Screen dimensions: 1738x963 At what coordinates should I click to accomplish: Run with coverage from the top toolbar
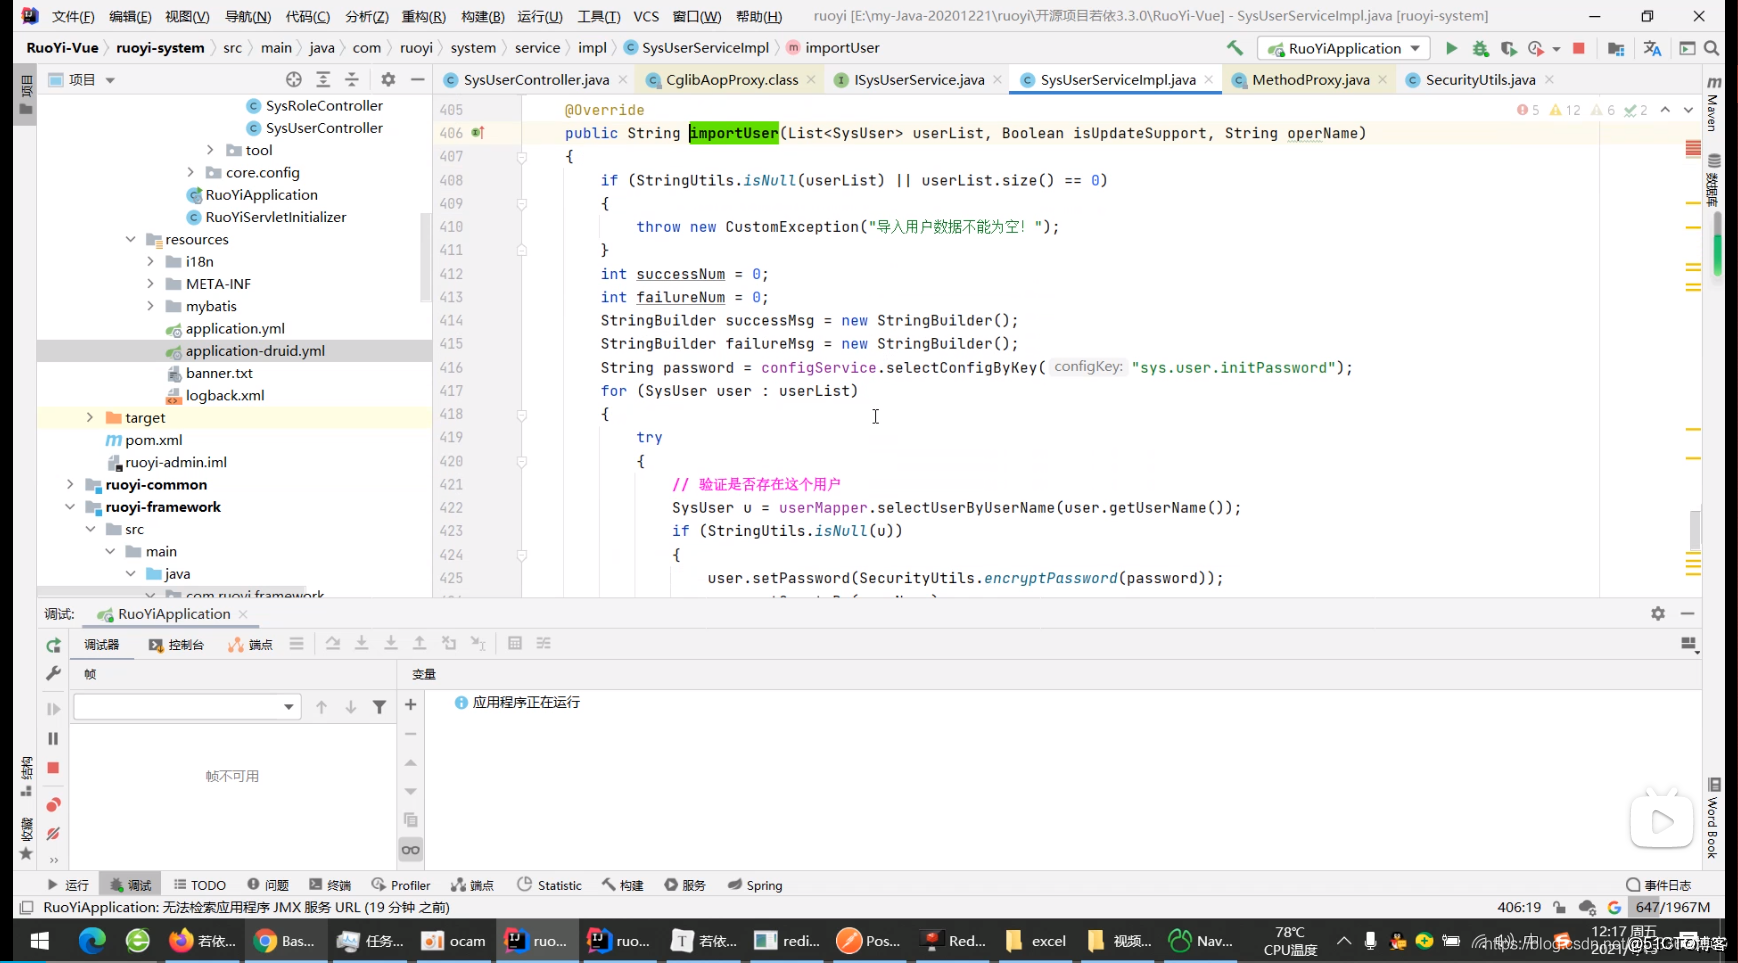coord(1509,48)
